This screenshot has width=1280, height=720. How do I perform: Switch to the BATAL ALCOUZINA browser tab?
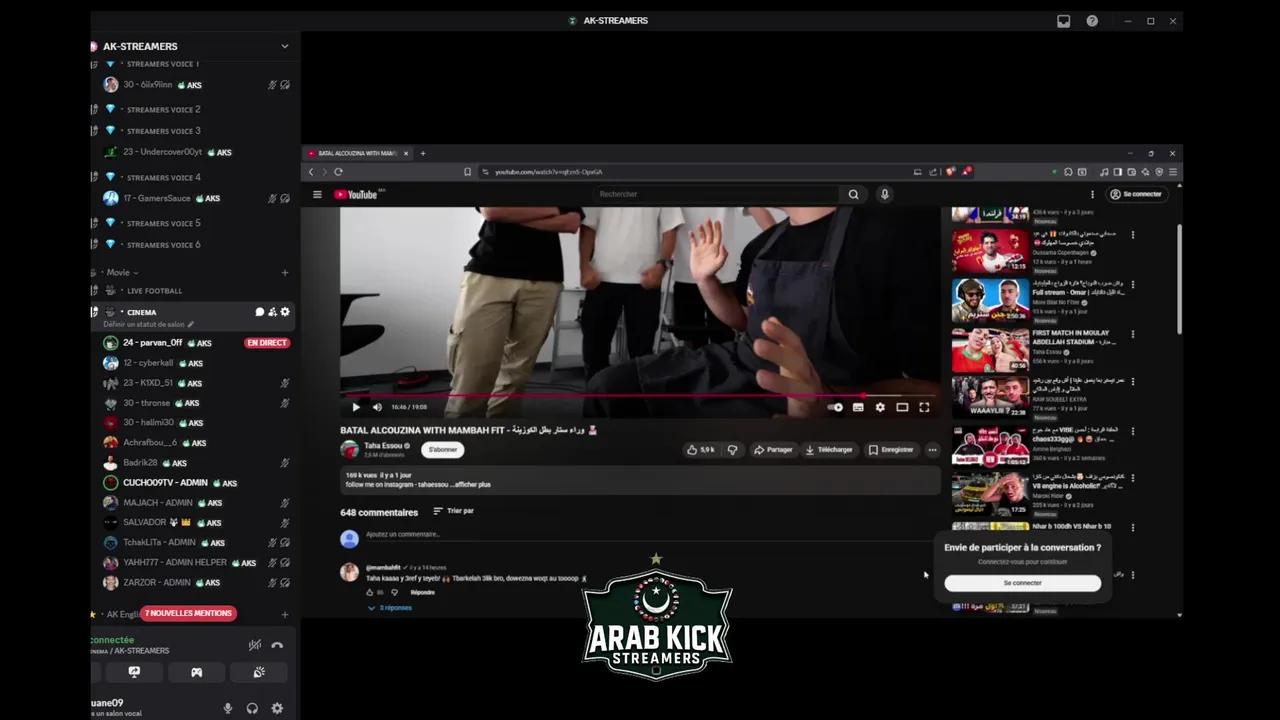[357, 153]
